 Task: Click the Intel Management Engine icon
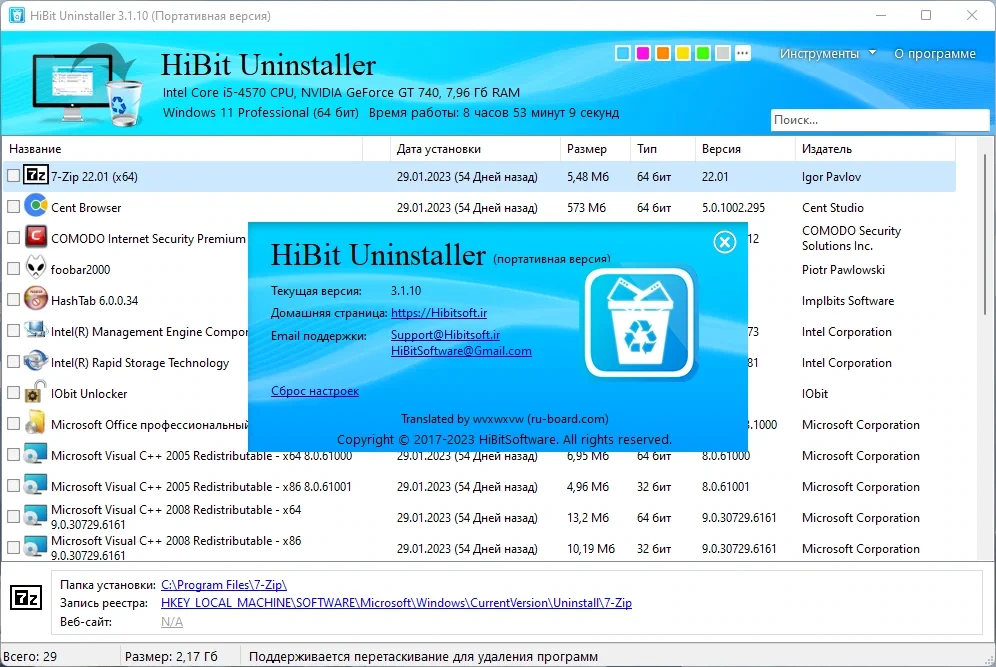tap(36, 330)
